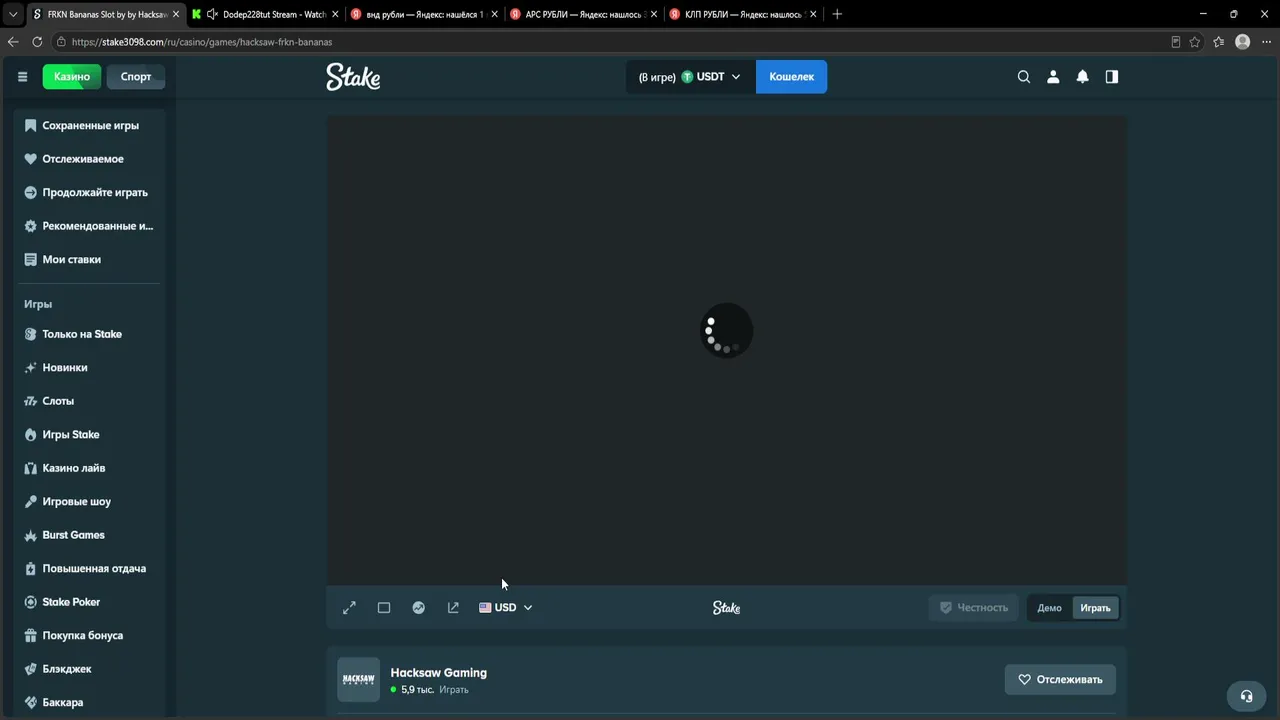Switch game to Играть mode

[x=1095, y=608]
